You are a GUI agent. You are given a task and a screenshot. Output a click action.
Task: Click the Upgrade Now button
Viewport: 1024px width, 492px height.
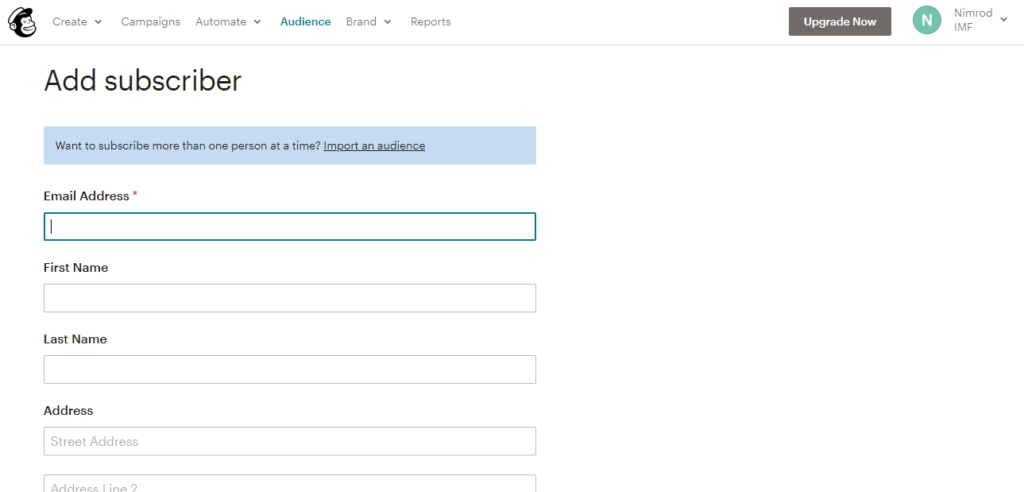(x=840, y=22)
